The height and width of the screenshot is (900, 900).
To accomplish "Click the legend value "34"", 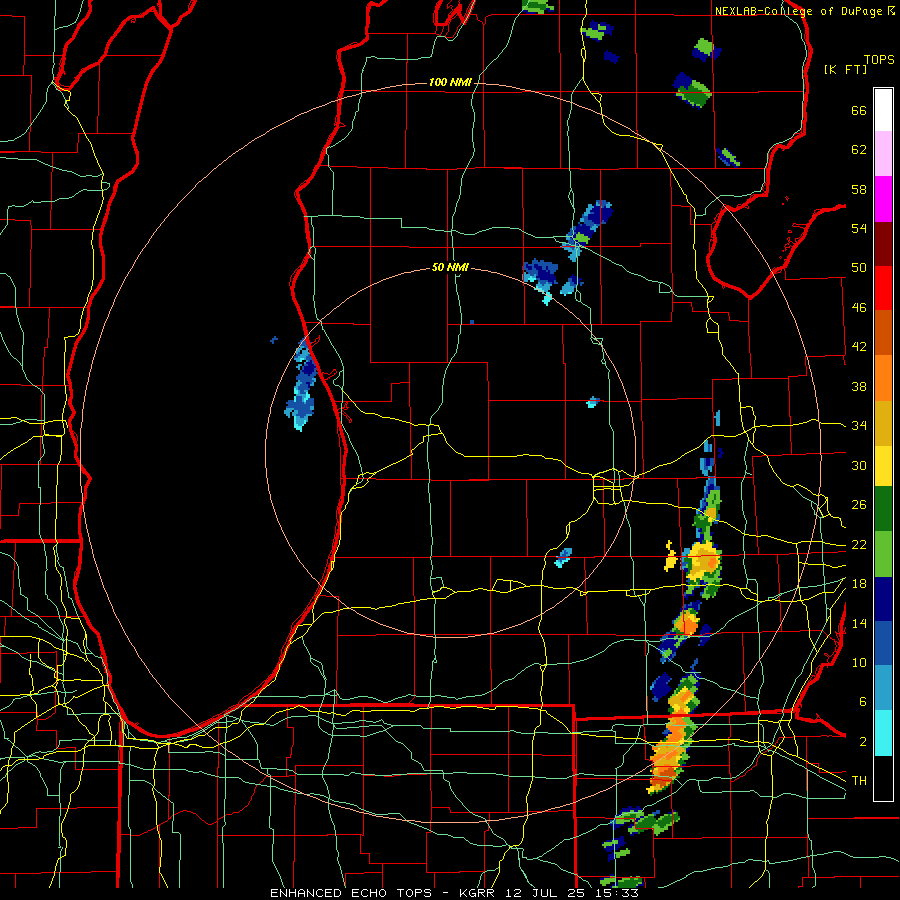I will pyautogui.click(x=859, y=426).
